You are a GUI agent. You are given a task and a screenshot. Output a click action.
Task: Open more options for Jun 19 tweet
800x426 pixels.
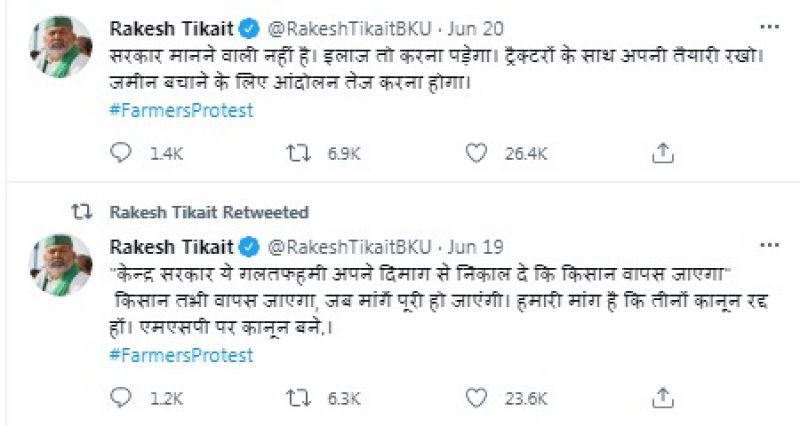(768, 247)
